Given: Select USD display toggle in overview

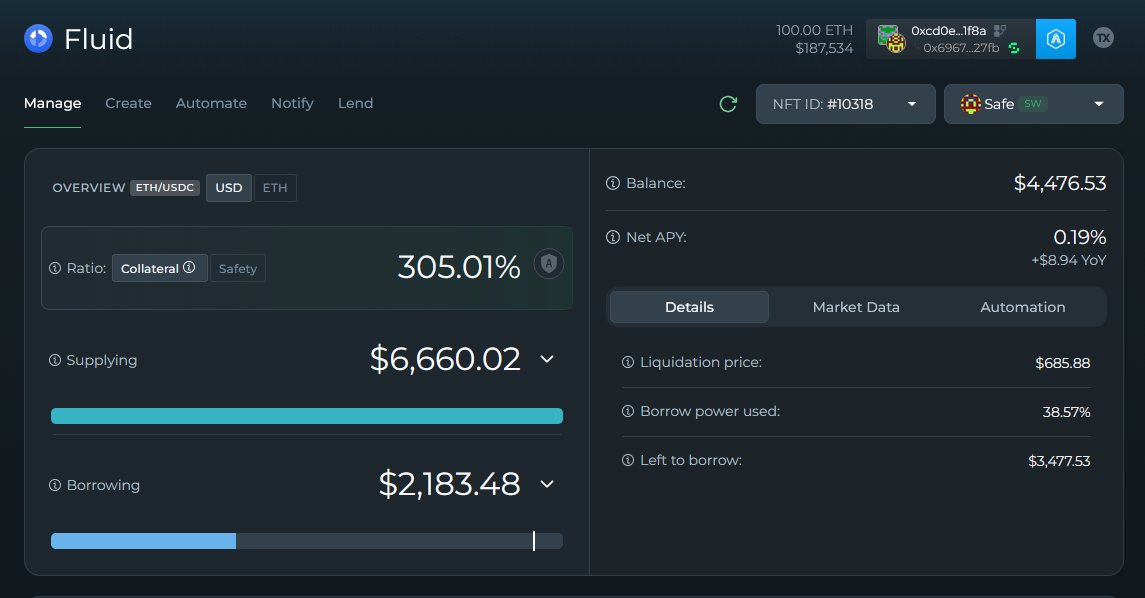Looking at the screenshot, I should pyautogui.click(x=228, y=187).
